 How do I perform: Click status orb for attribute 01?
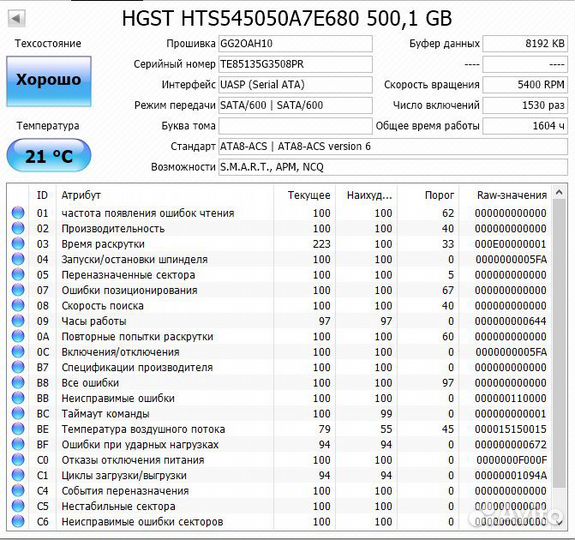pos(18,213)
